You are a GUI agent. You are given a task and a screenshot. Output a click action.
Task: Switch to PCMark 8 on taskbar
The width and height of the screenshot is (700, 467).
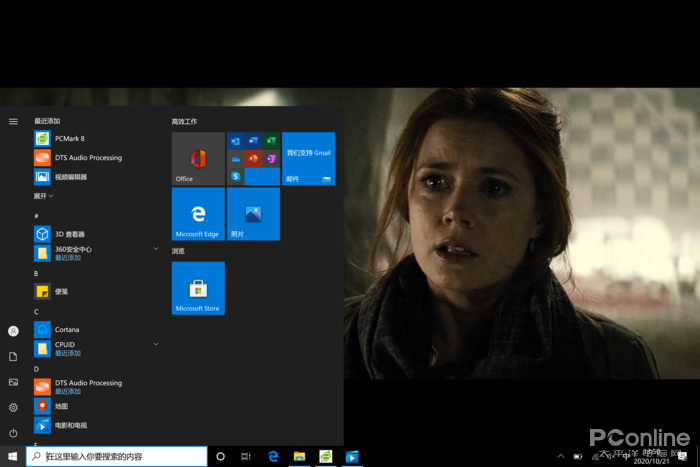pos(325,456)
